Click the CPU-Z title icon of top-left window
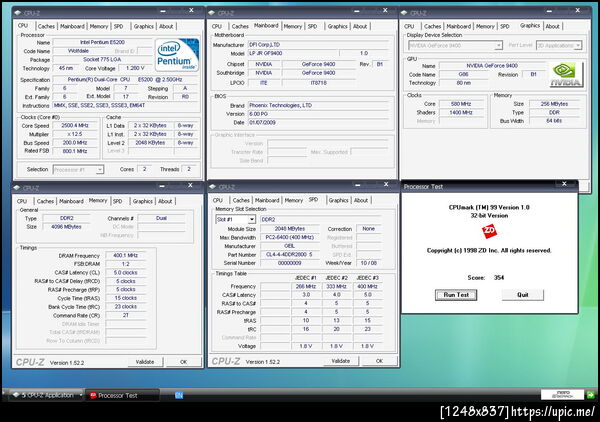 [18, 13]
